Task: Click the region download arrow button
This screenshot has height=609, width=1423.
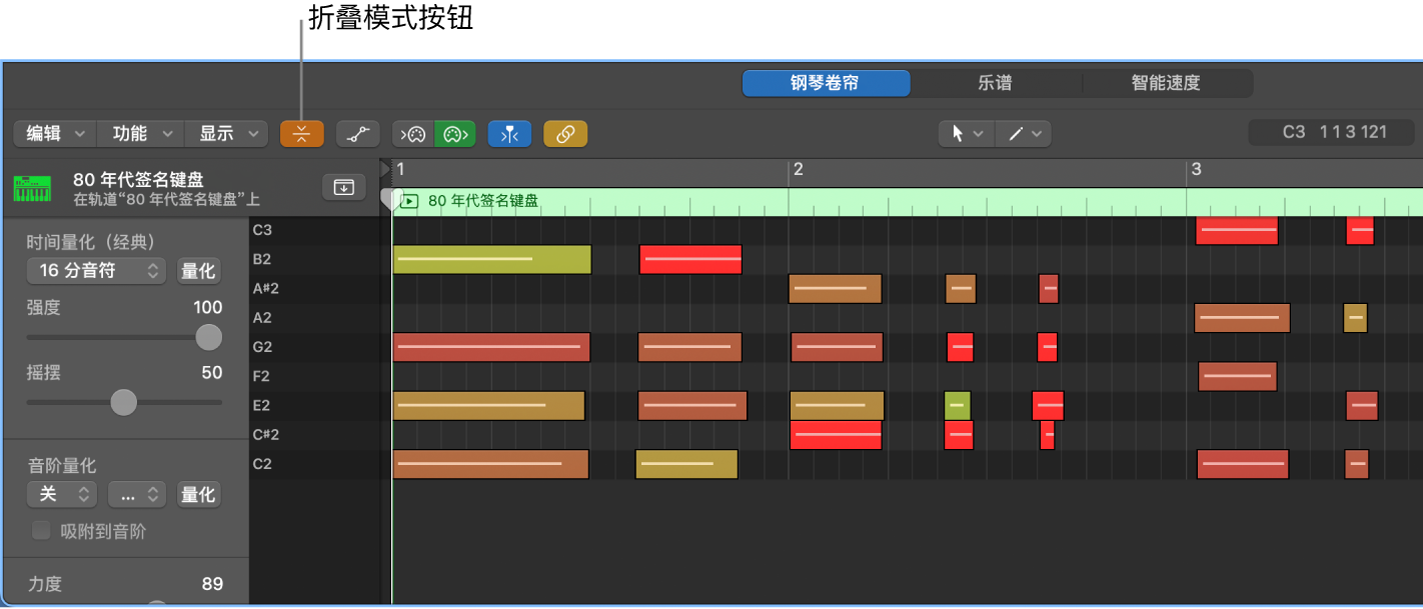Action: click(x=343, y=186)
